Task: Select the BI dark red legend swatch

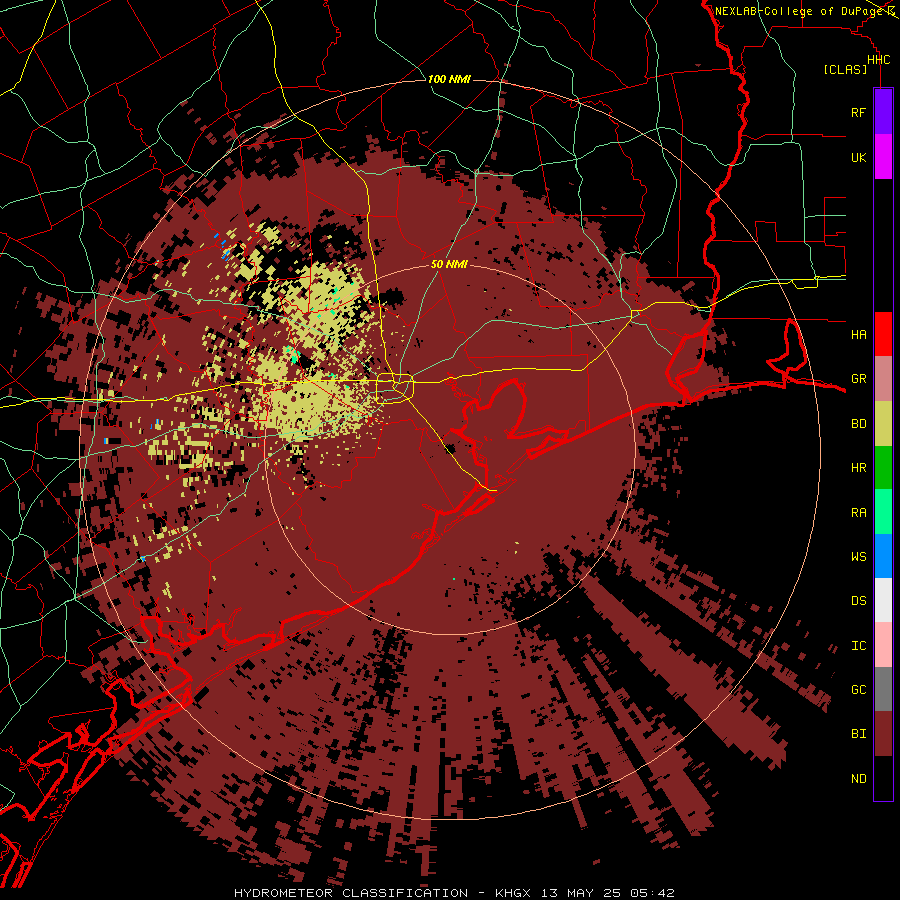Action: [x=883, y=734]
